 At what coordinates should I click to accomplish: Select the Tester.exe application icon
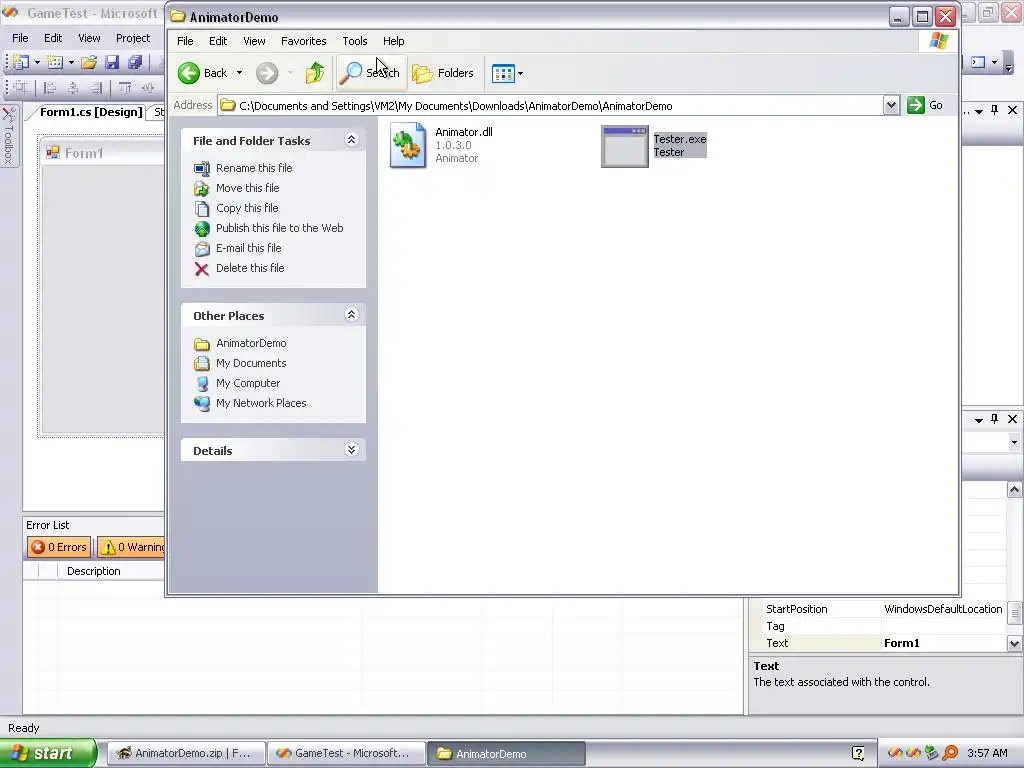tap(625, 146)
